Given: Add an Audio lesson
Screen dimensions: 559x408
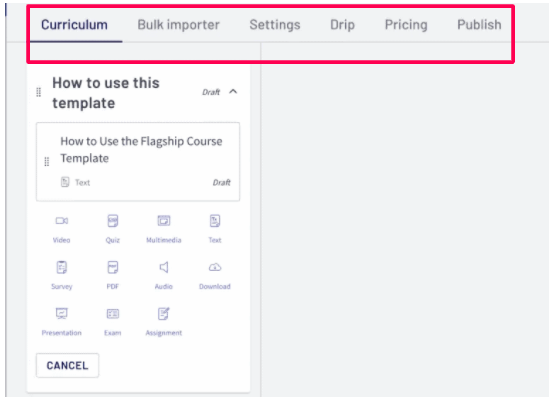Looking at the screenshot, I should click(x=164, y=275).
